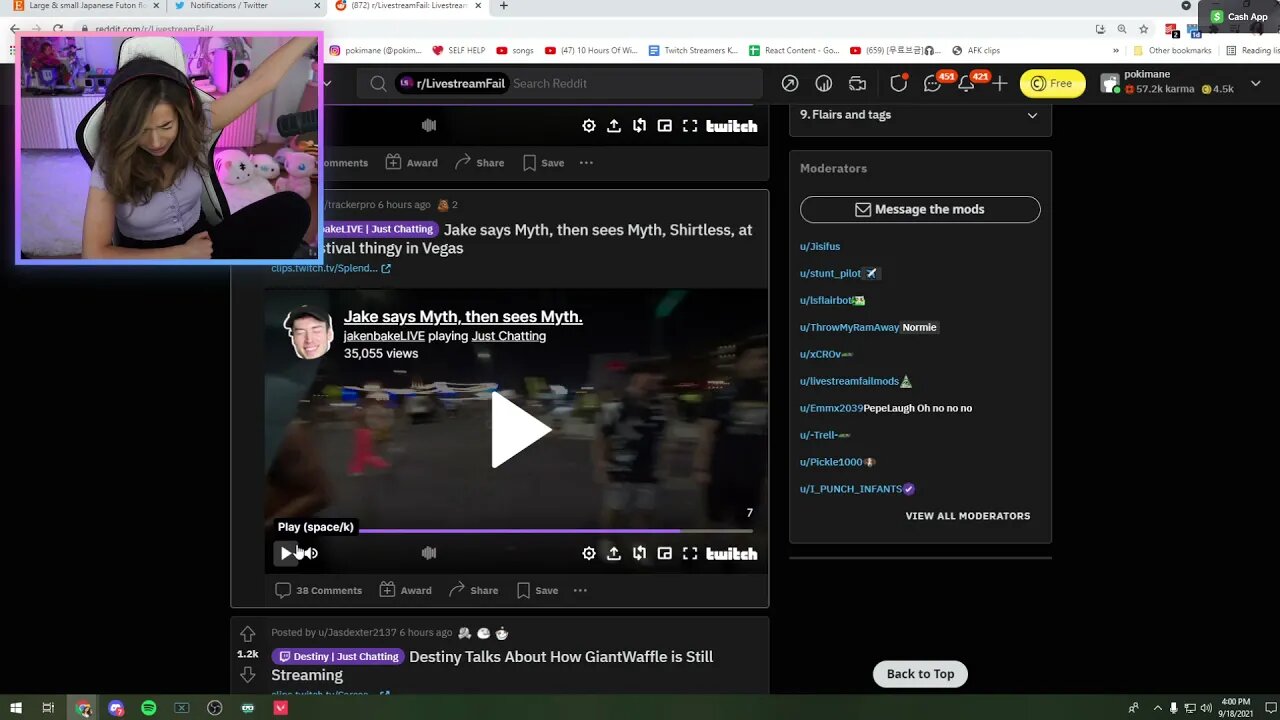
Task: Open u/Jasdexter2137 user profile
Action: (x=357, y=633)
